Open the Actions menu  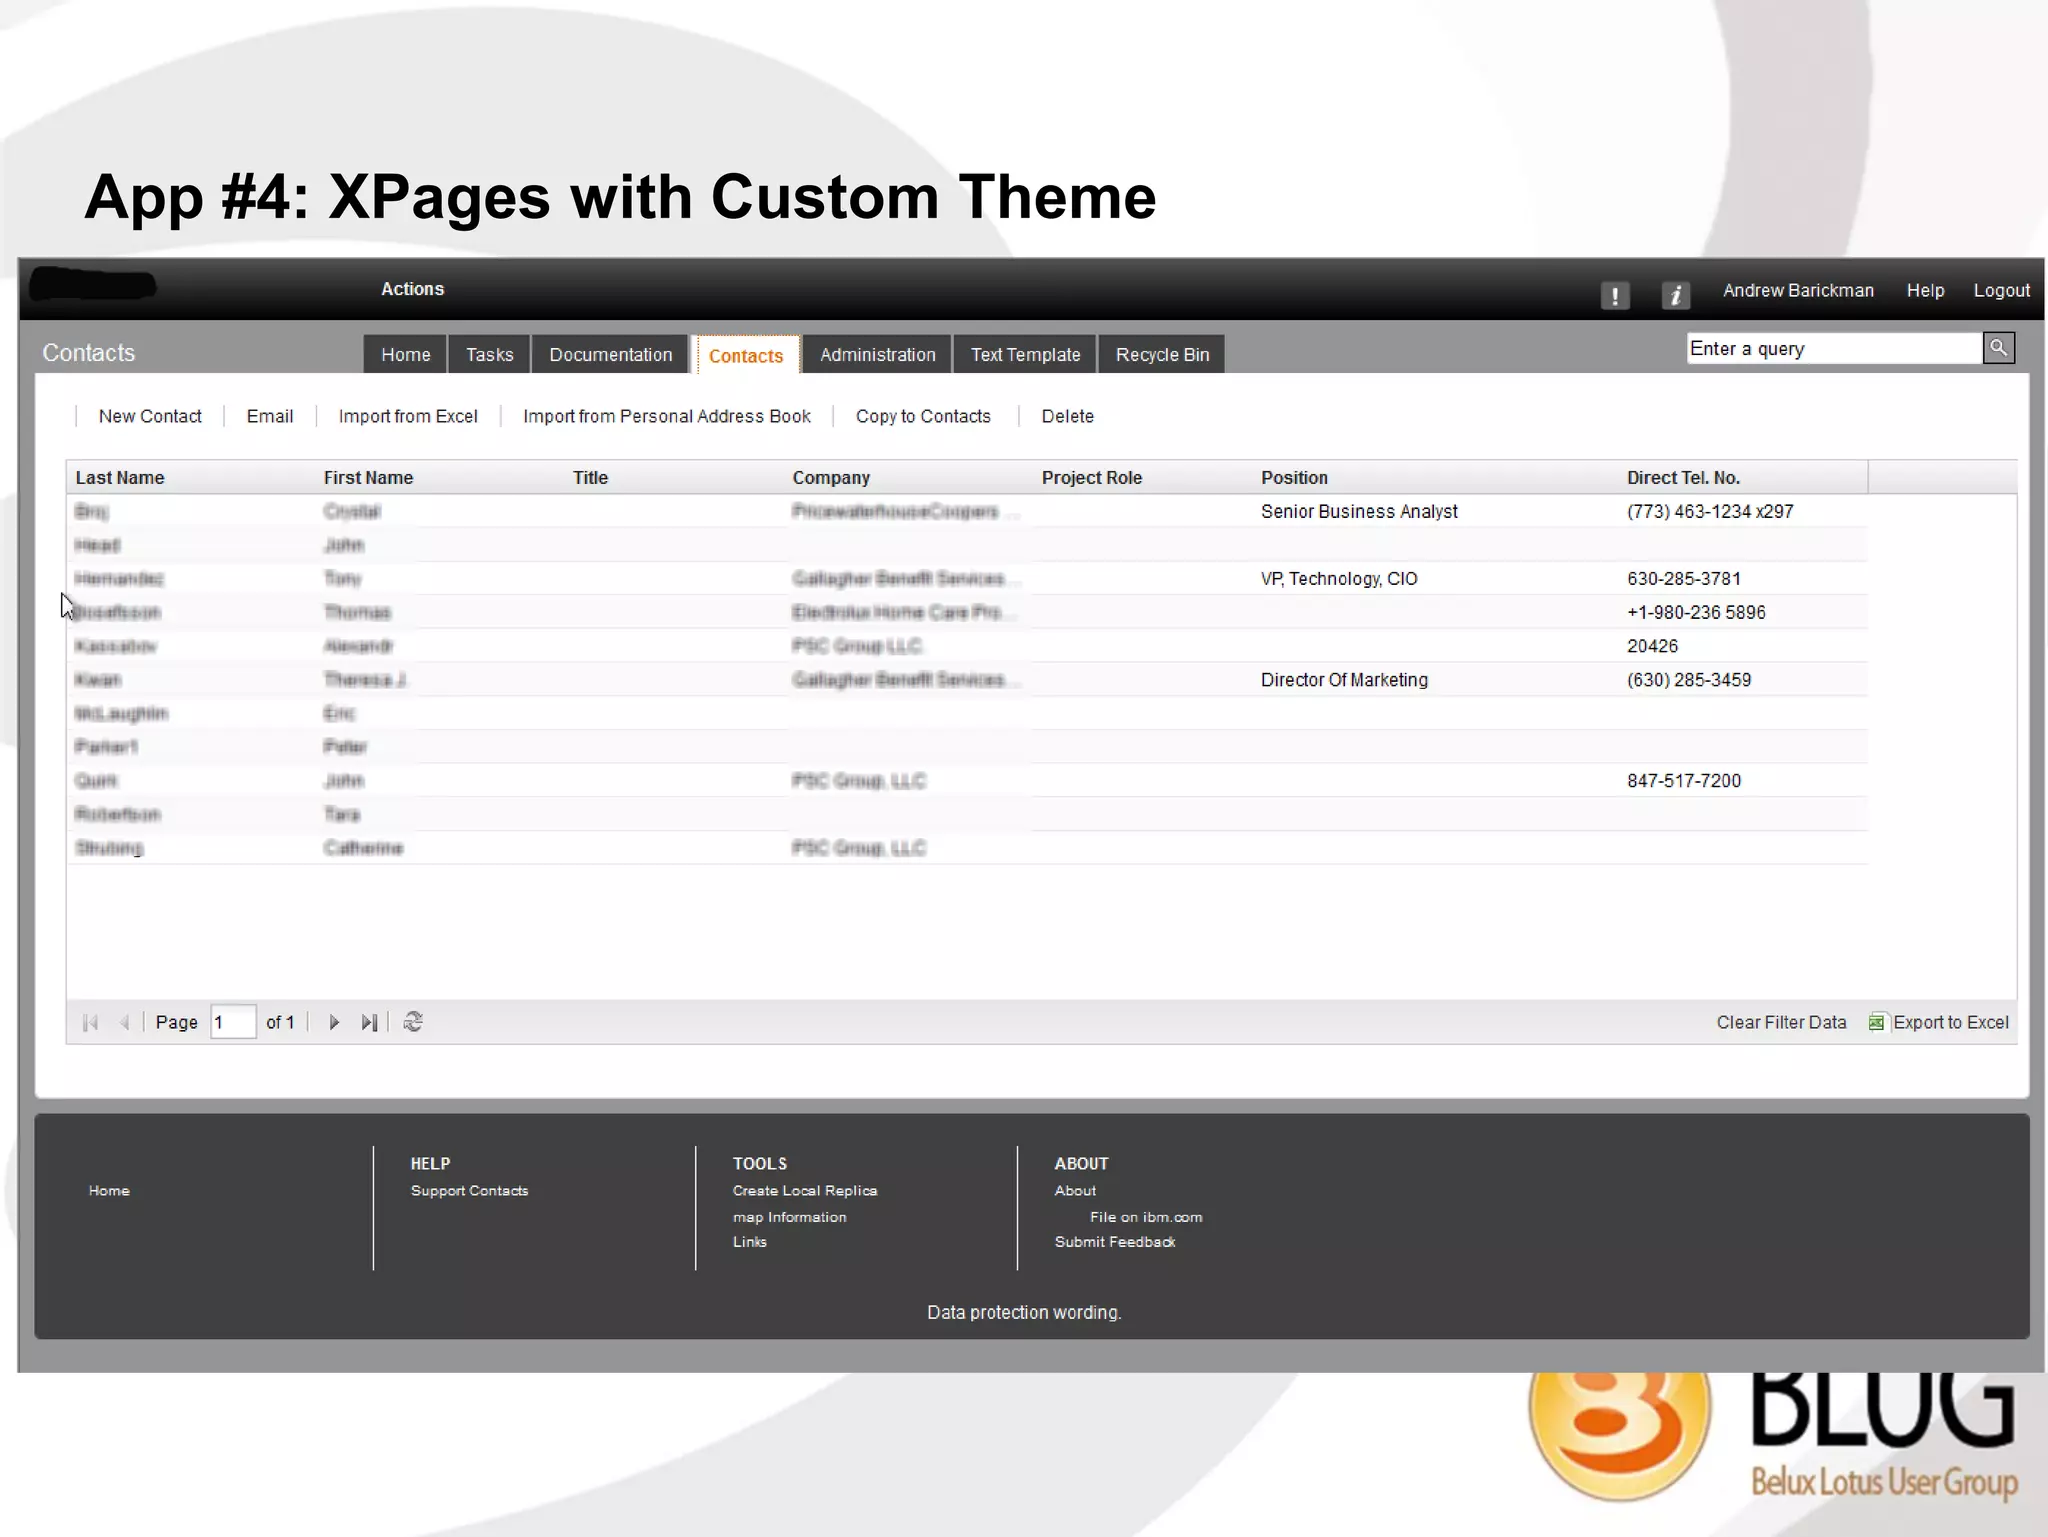tap(412, 289)
